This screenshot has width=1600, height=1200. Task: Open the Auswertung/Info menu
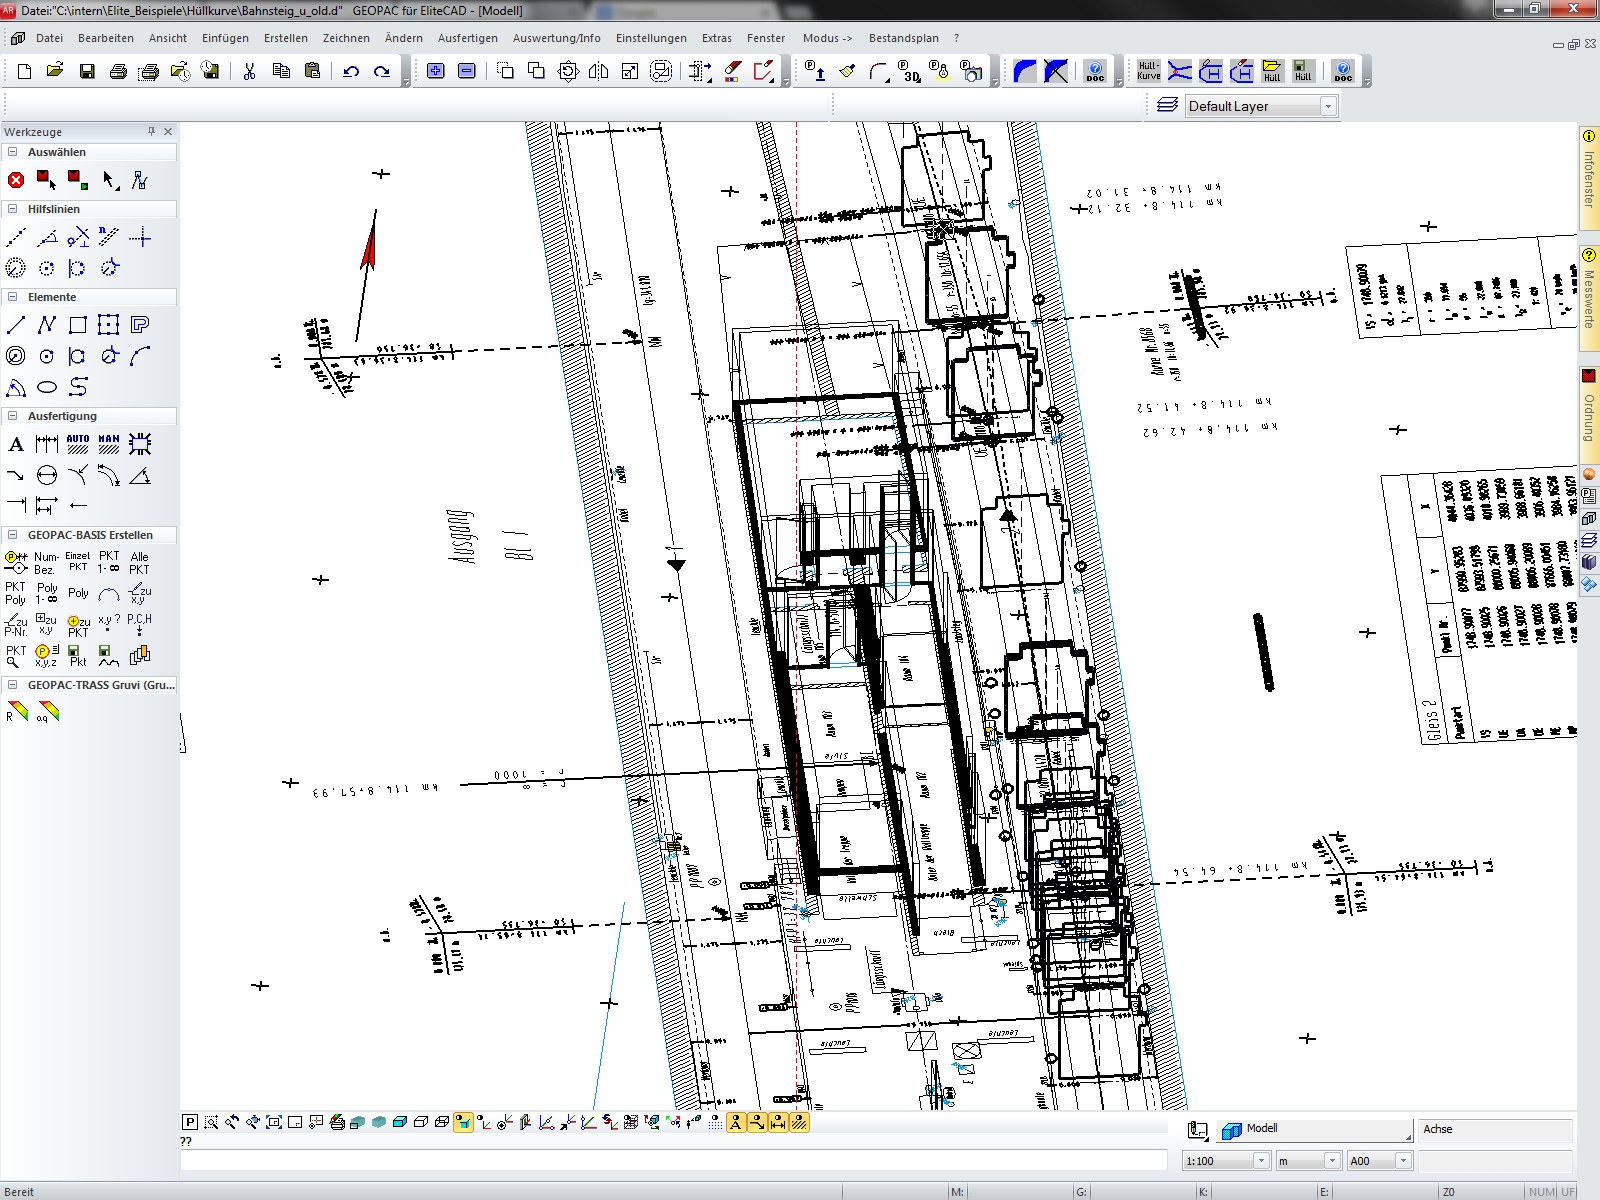click(x=556, y=38)
